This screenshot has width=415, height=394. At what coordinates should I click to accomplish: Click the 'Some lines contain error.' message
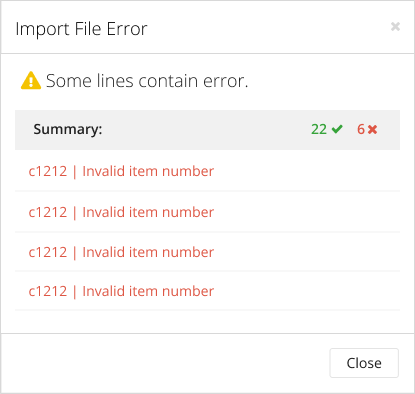pos(147,81)
